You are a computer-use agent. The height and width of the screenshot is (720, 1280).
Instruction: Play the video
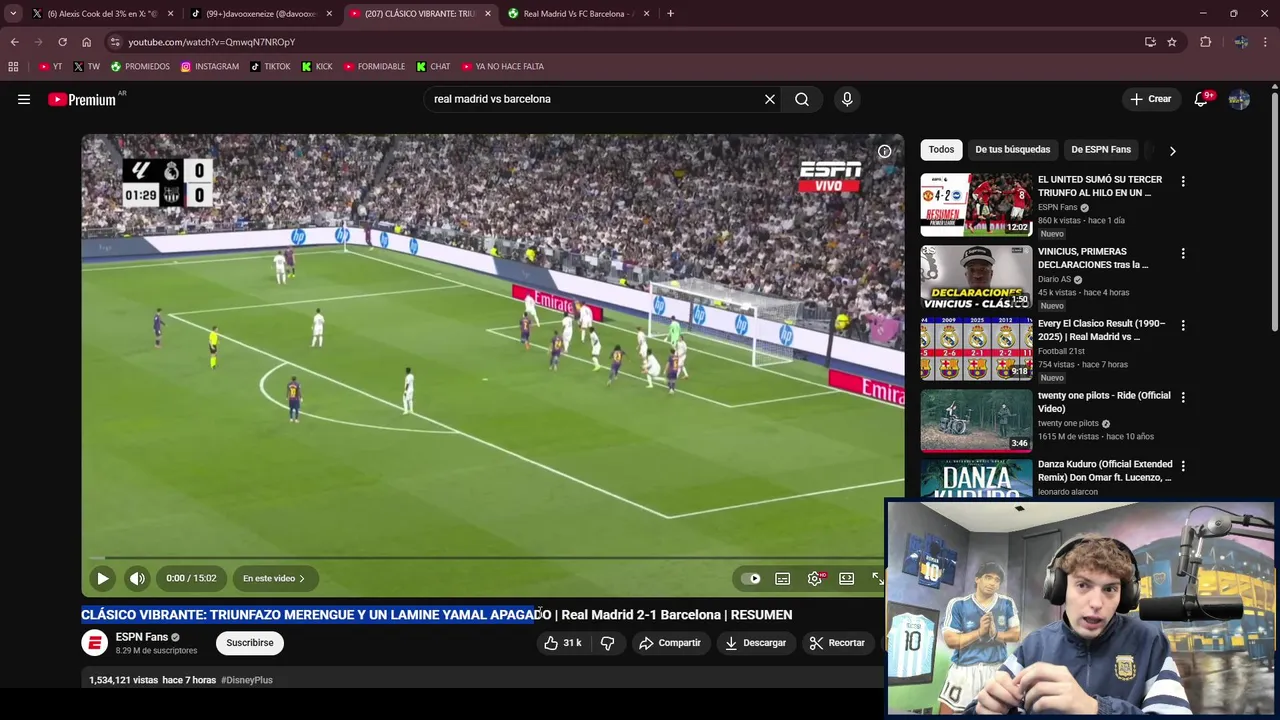[x=102, y=578]
